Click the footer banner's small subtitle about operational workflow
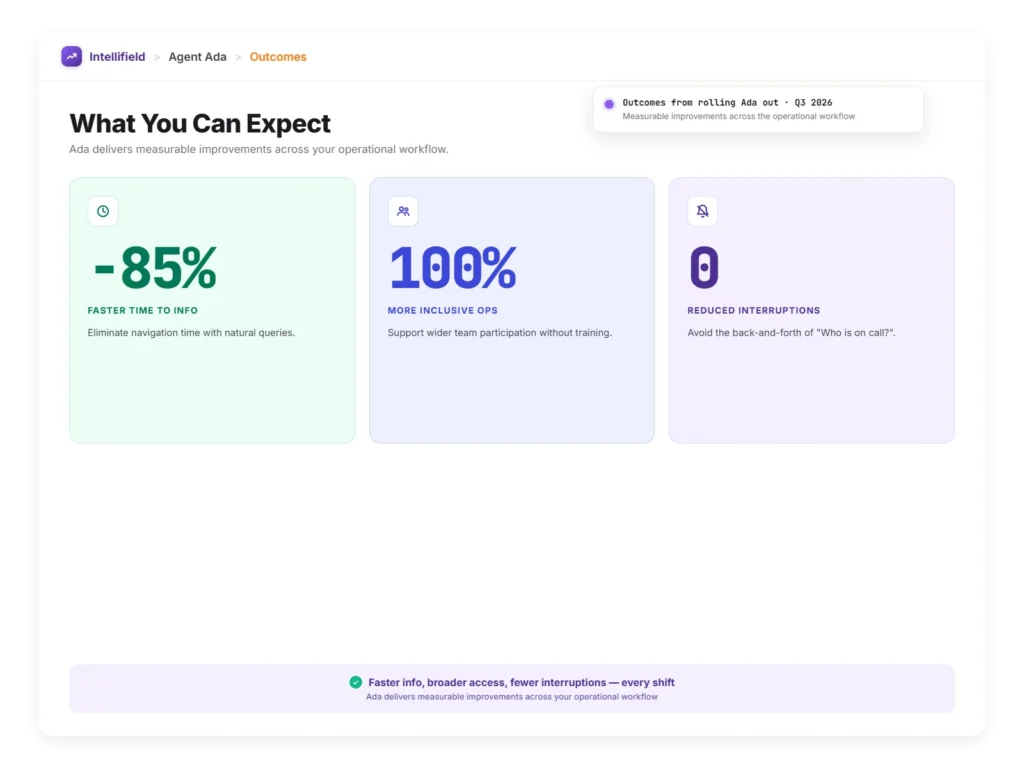Viewport: 1024px width, 768px height. click(512, 697)
